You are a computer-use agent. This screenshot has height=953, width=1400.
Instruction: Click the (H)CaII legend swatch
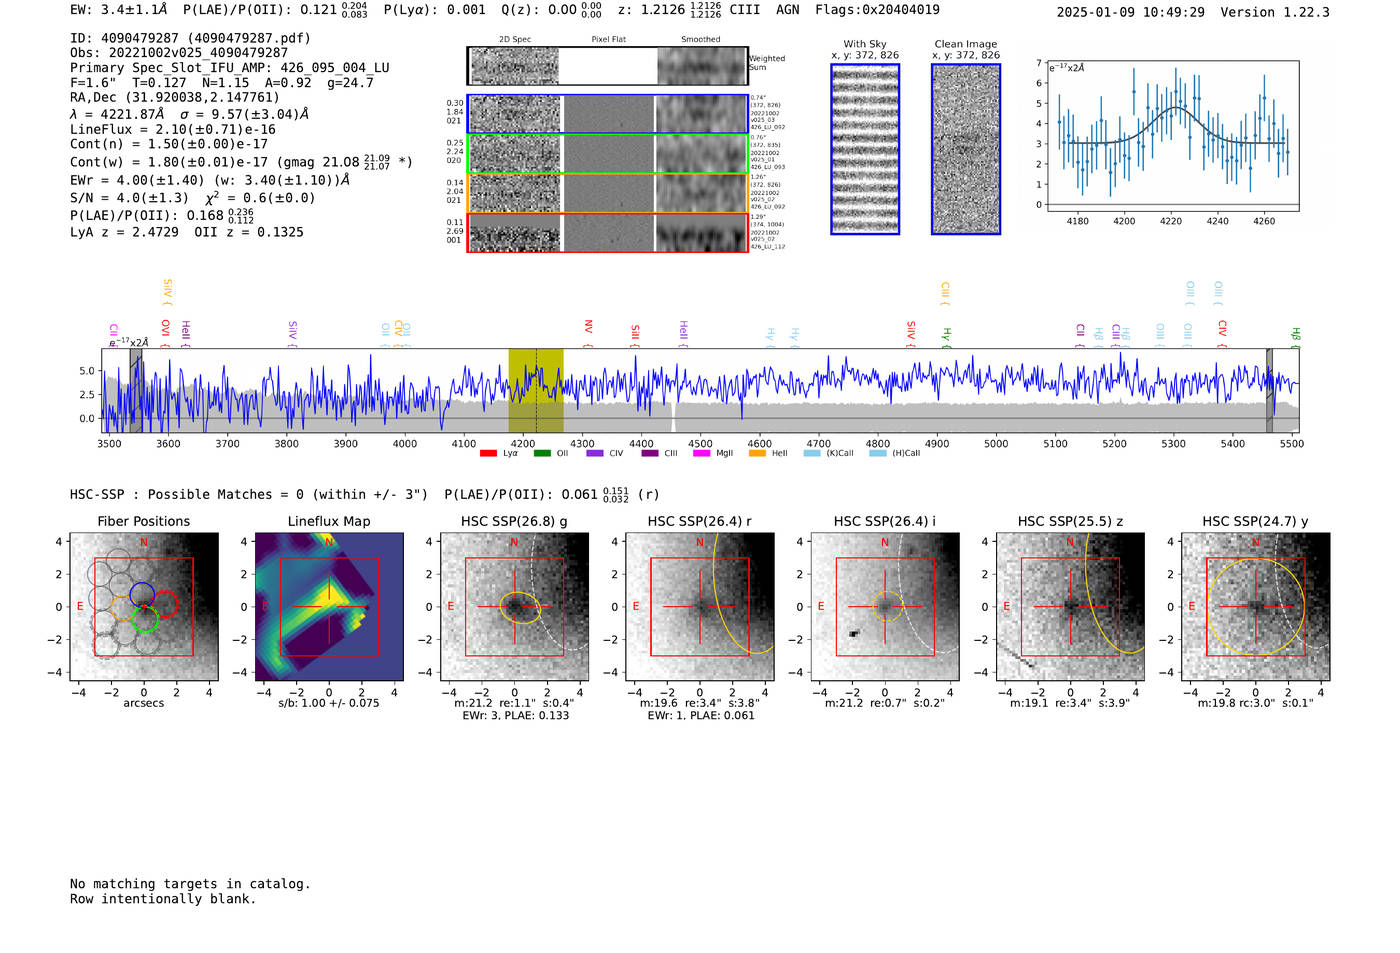tap(878, 454)
